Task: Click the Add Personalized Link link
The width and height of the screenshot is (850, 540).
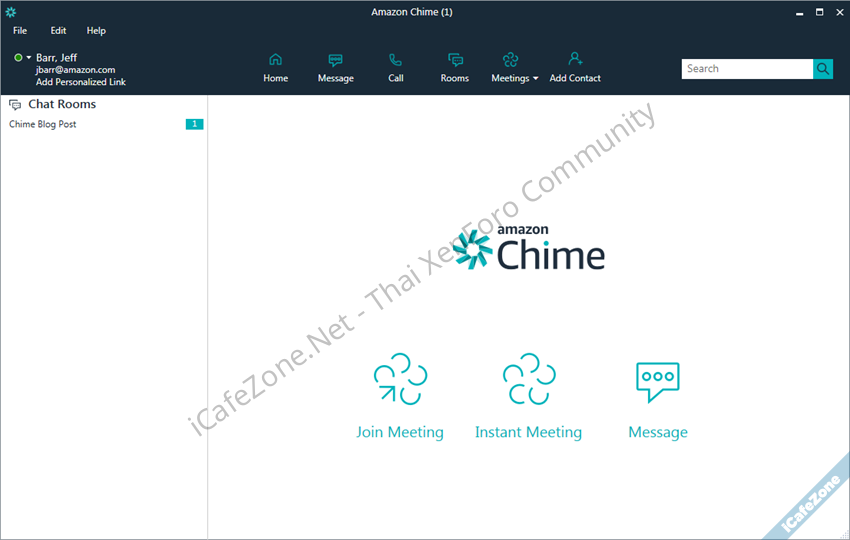Action: (81, 82)
